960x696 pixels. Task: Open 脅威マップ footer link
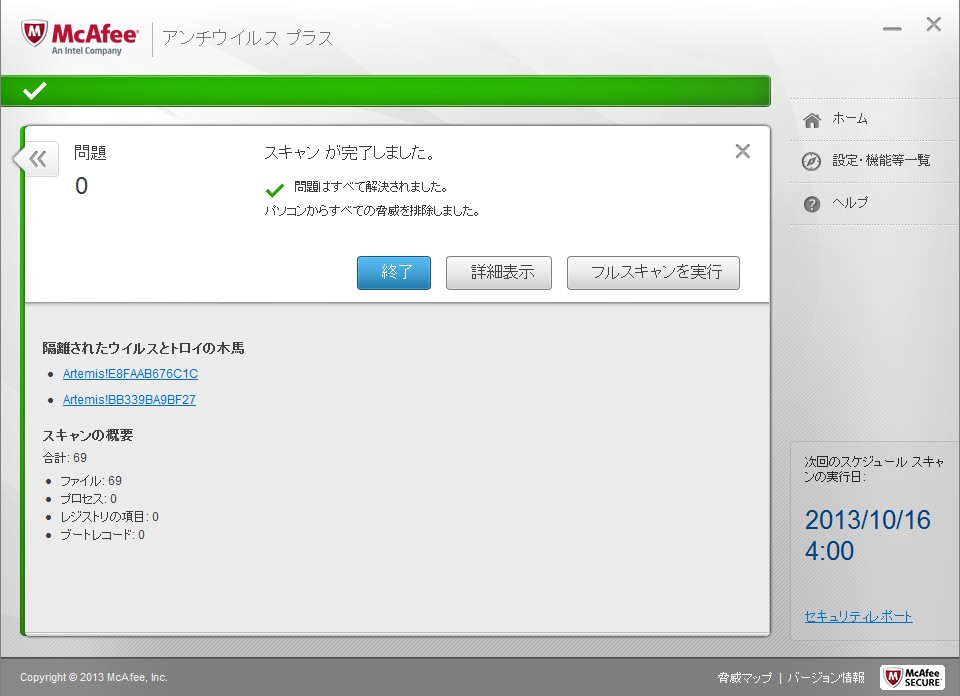[744, 678]
